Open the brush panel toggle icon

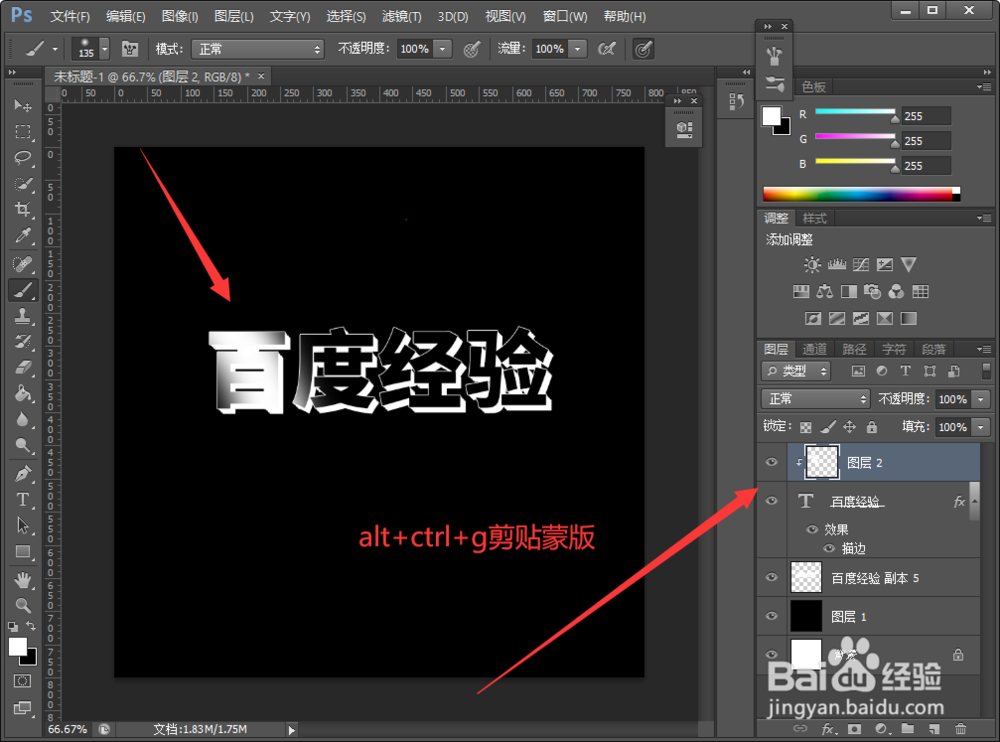click(x=130, y=49)
